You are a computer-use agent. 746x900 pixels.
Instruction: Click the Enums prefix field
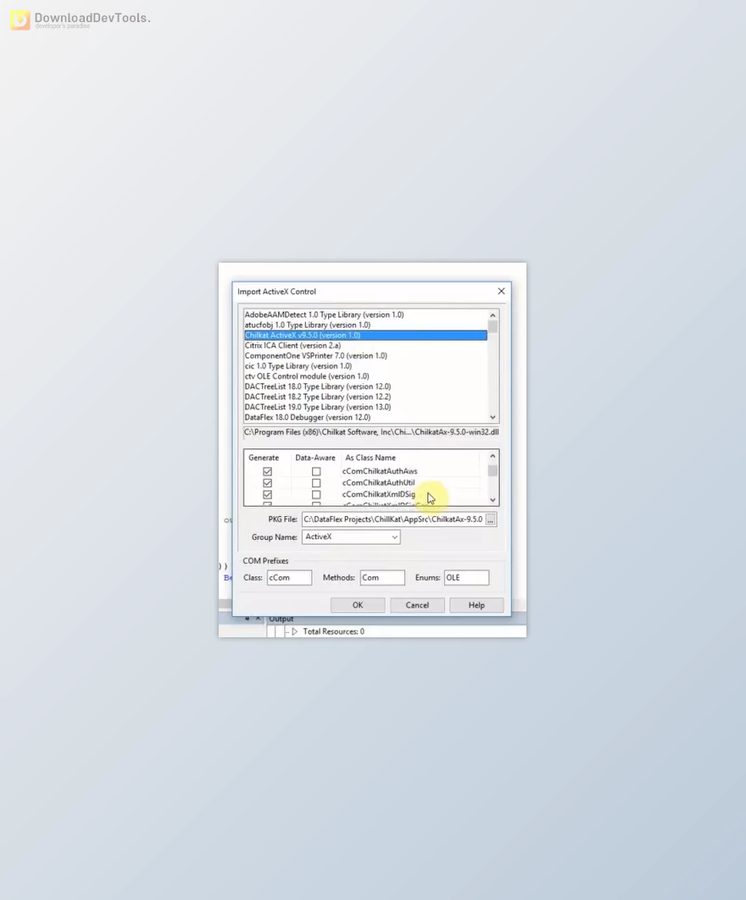467,577
